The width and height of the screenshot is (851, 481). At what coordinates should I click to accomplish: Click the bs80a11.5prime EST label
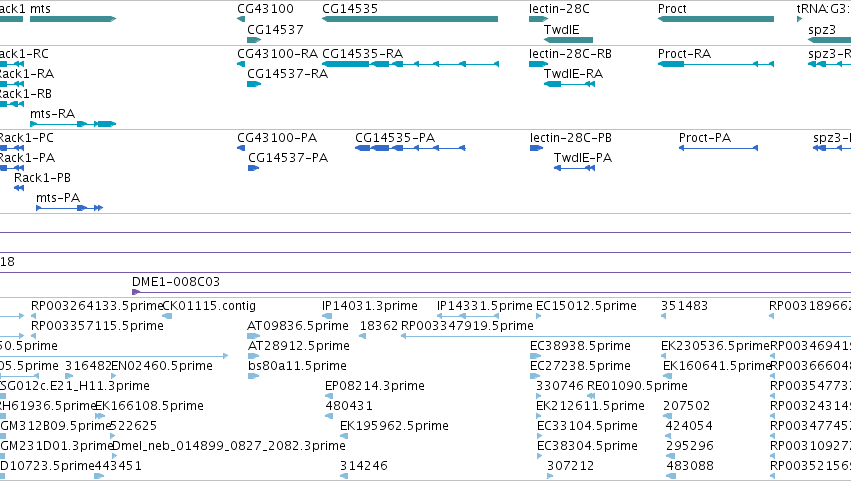click(x=297, y=366)
